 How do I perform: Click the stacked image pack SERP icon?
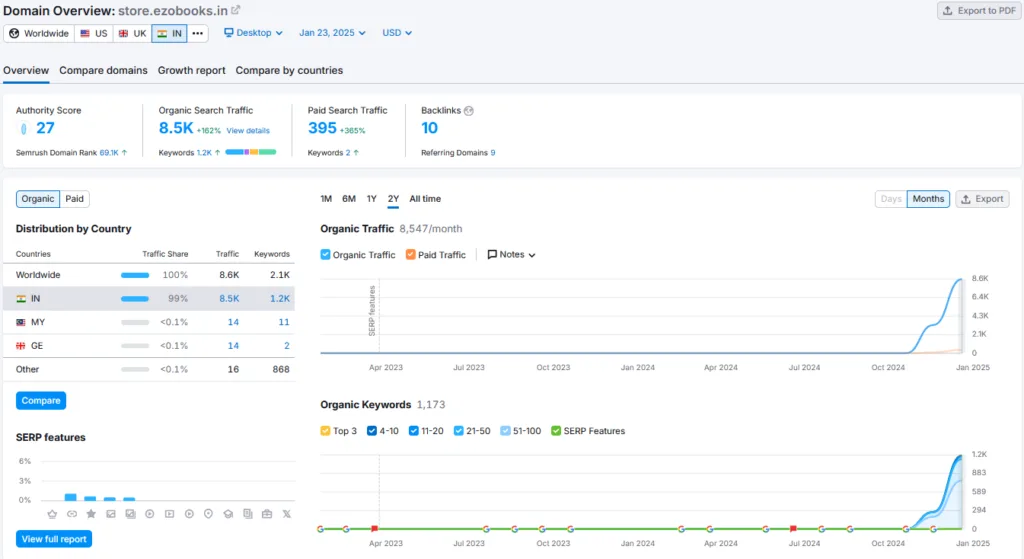(x=131, y=514)
